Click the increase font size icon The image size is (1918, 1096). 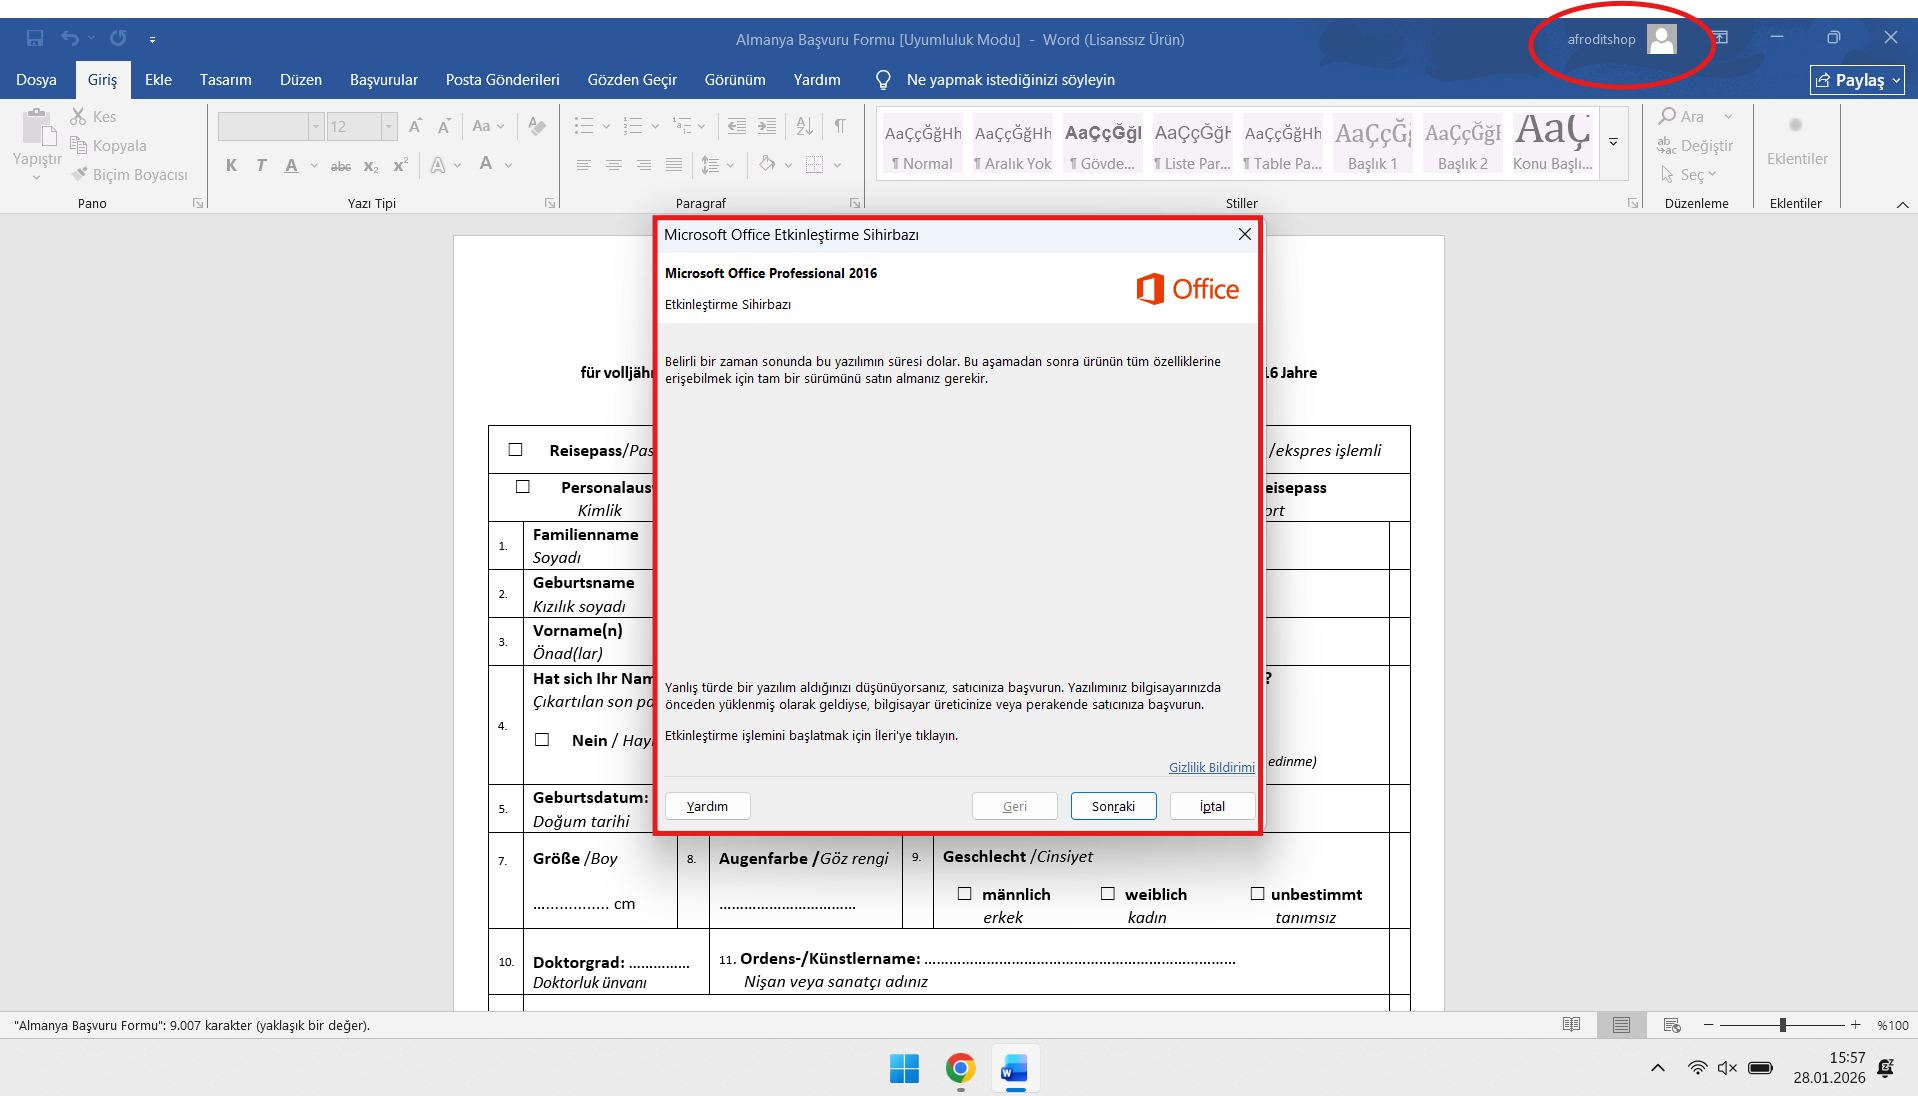[x=415, y=126]
